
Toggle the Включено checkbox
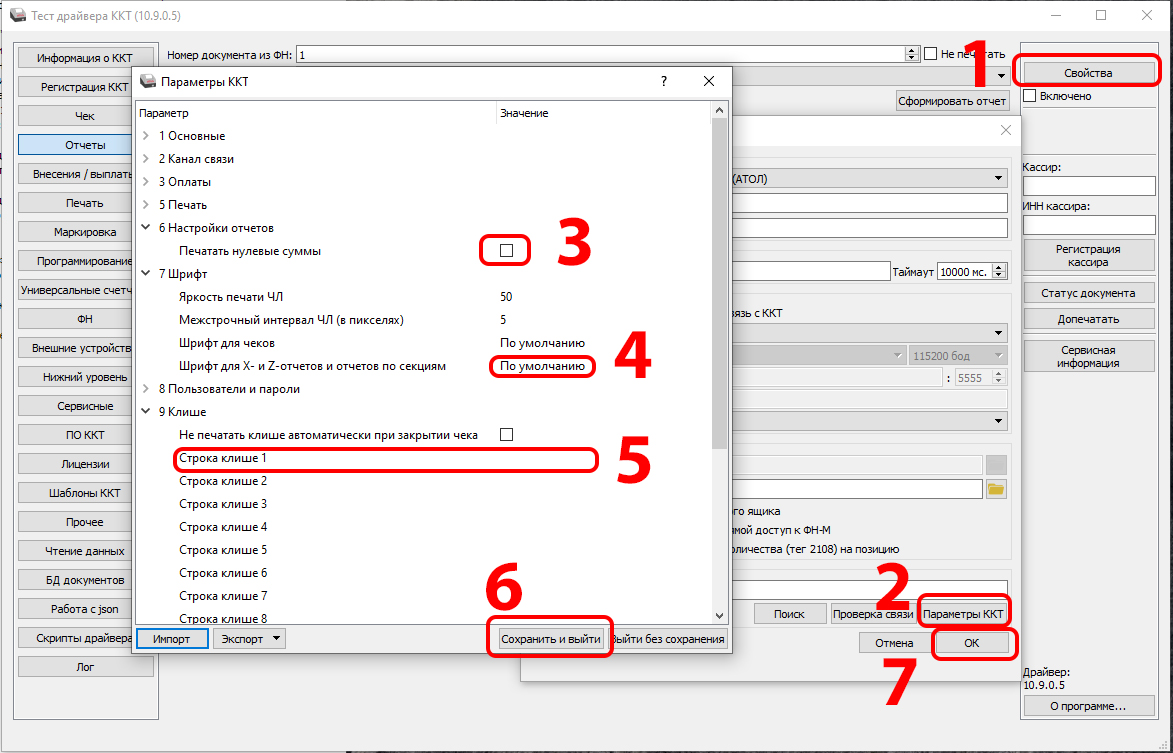(1030, 96)
